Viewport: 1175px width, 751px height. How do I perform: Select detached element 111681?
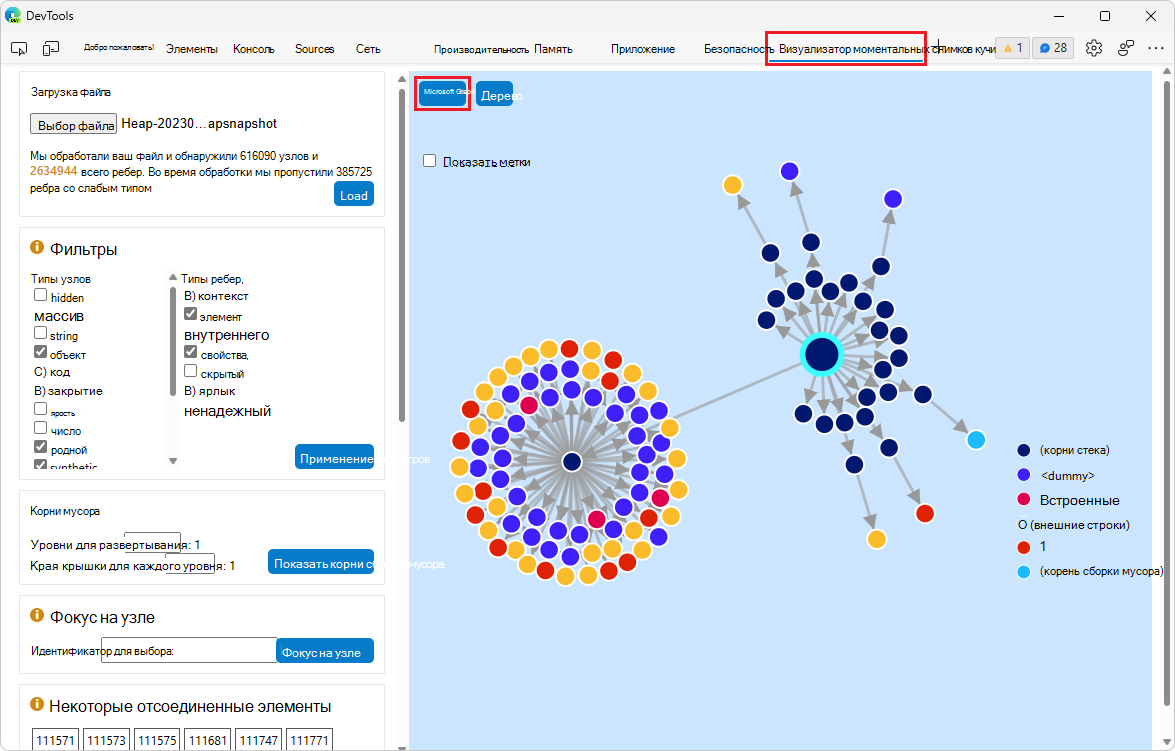point(208,740)
